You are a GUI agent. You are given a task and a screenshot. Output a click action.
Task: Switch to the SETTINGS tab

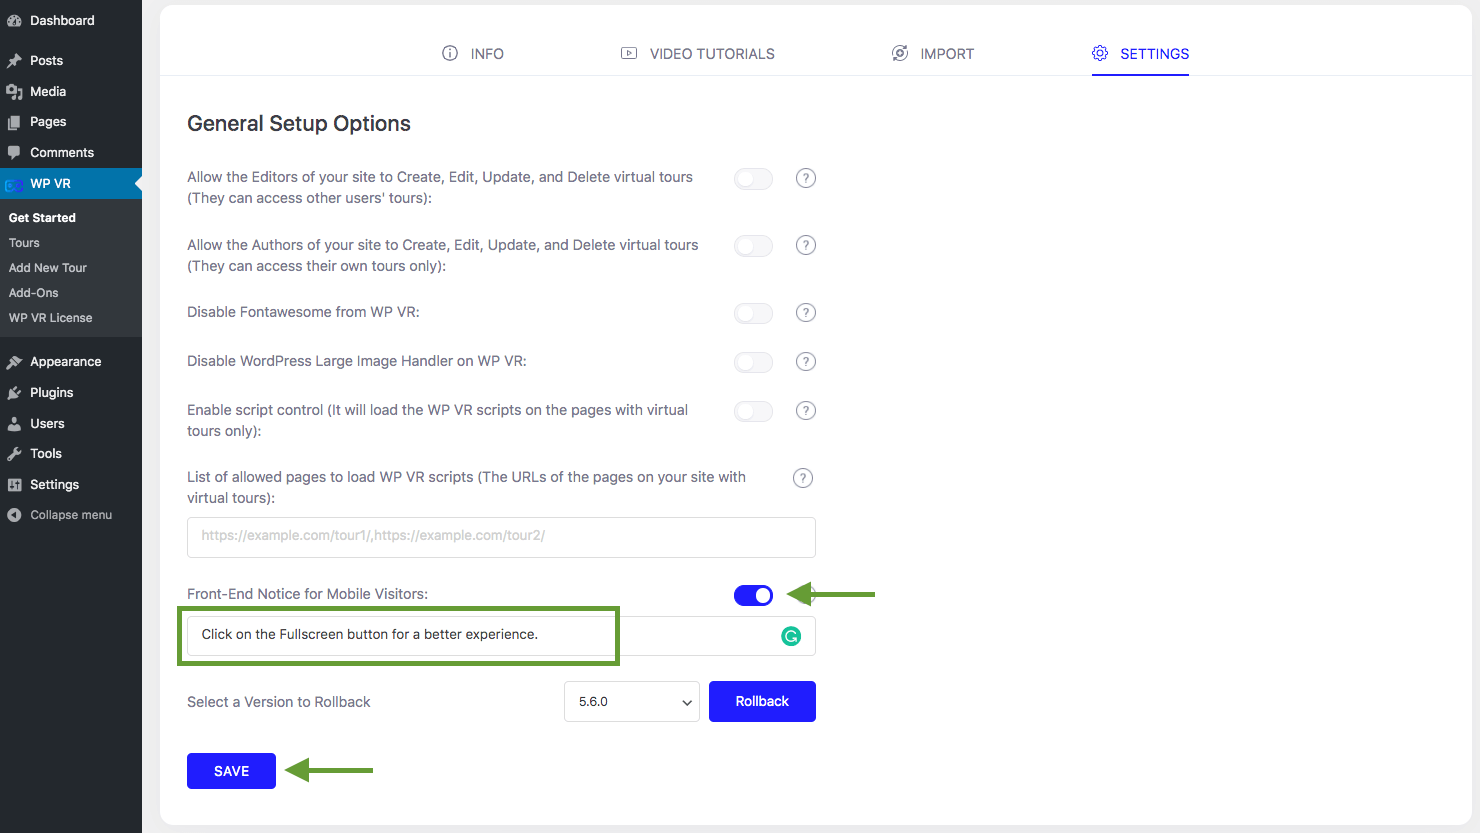click(x=1140, y=54)
